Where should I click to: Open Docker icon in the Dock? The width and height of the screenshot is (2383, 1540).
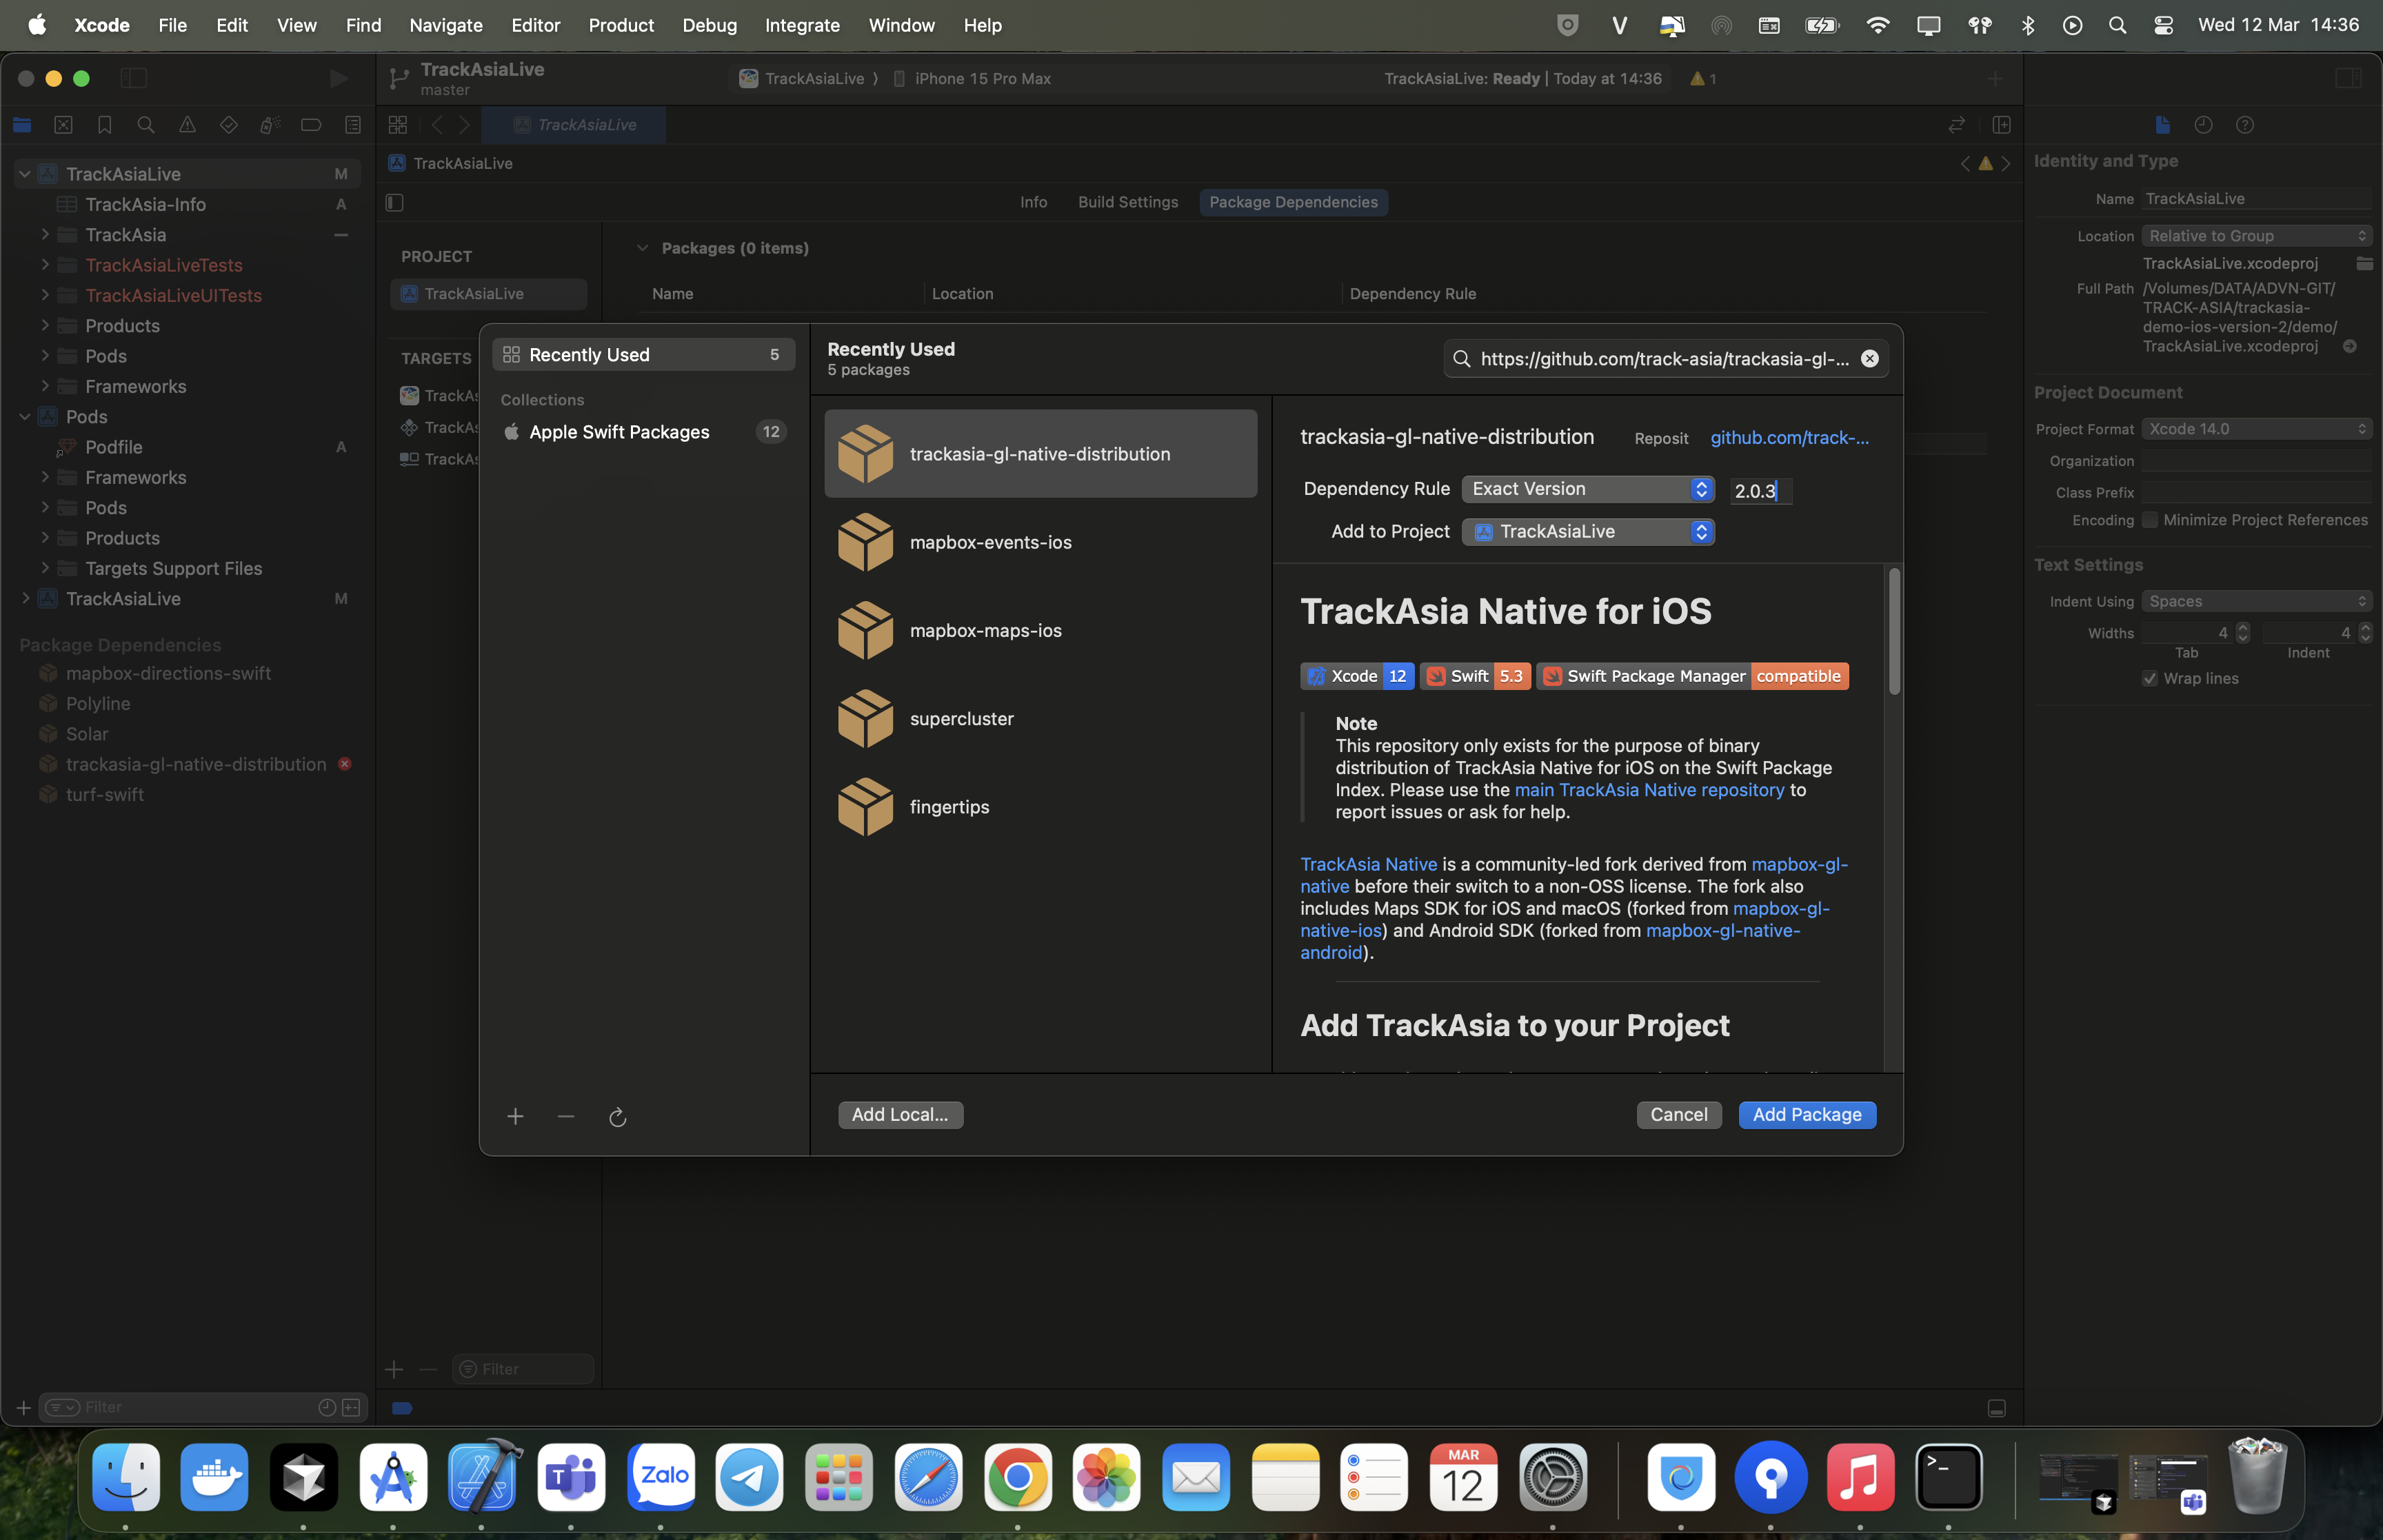click(x=215, y=1476)
